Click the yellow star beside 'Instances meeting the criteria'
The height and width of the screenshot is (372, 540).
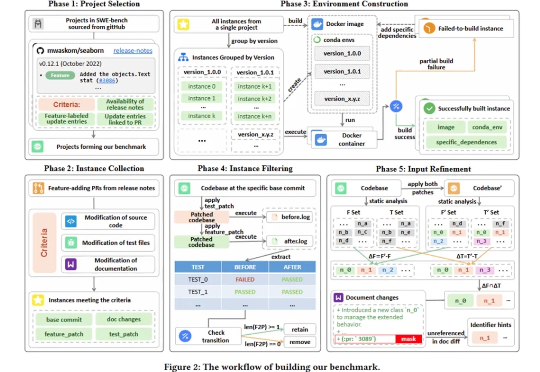point(38,300)
